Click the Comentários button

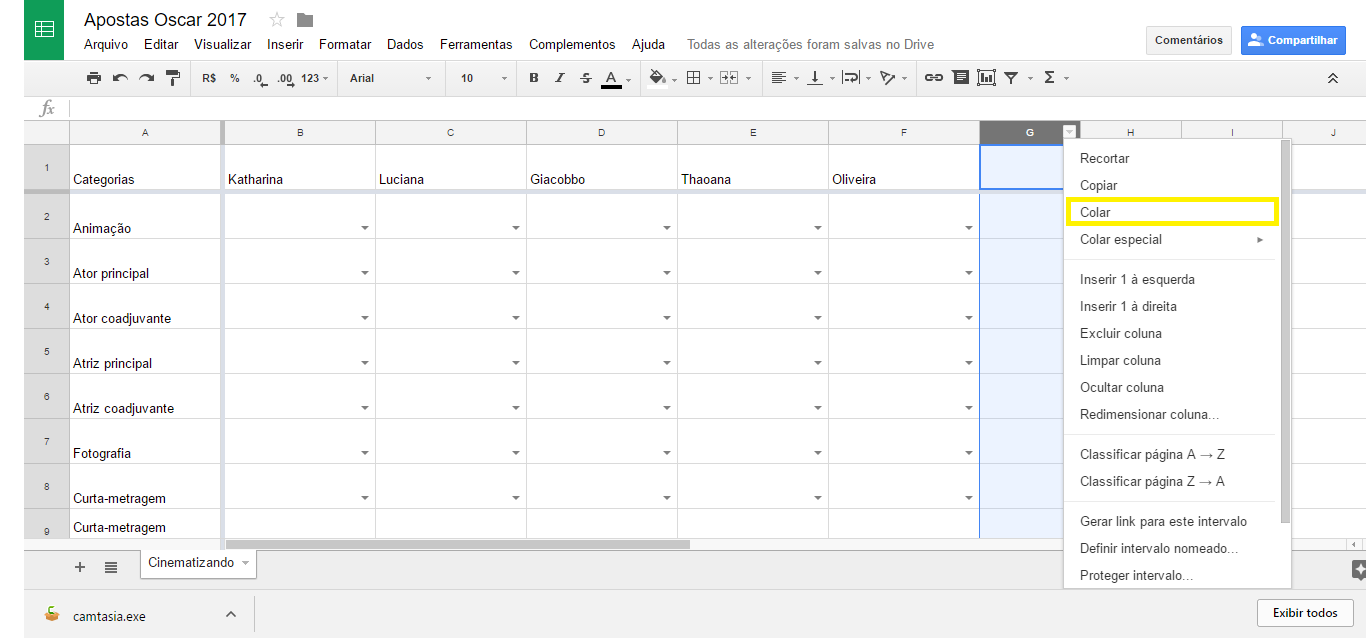click(1188, 40)
